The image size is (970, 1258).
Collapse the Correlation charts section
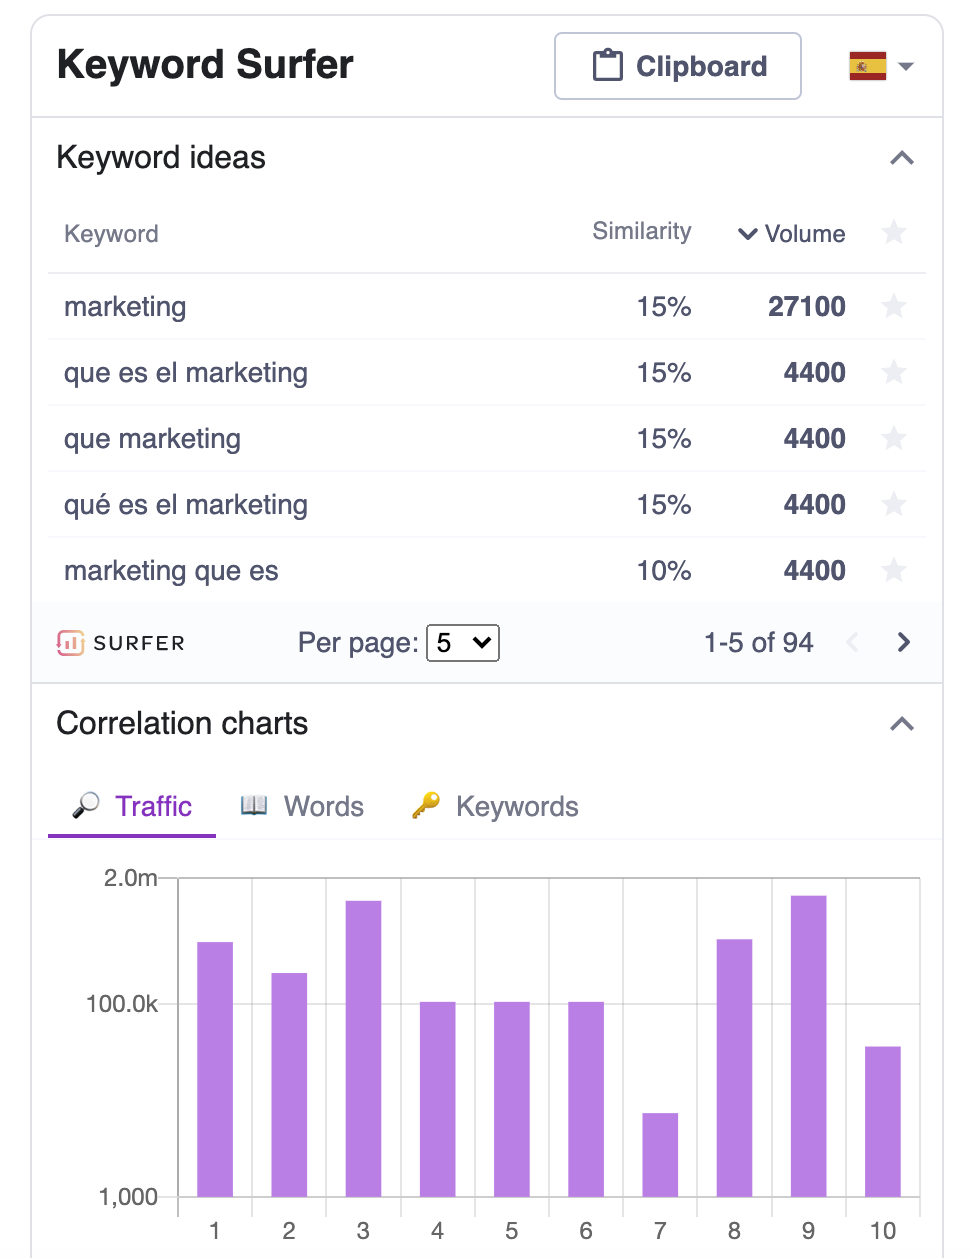[902, 724]
